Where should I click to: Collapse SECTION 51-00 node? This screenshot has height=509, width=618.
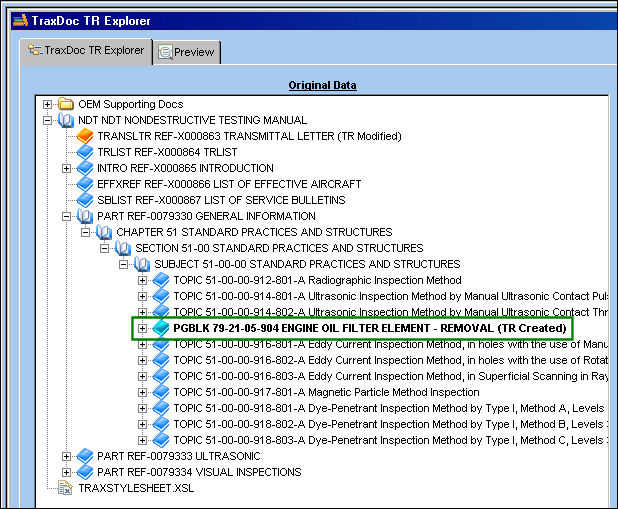104,248
